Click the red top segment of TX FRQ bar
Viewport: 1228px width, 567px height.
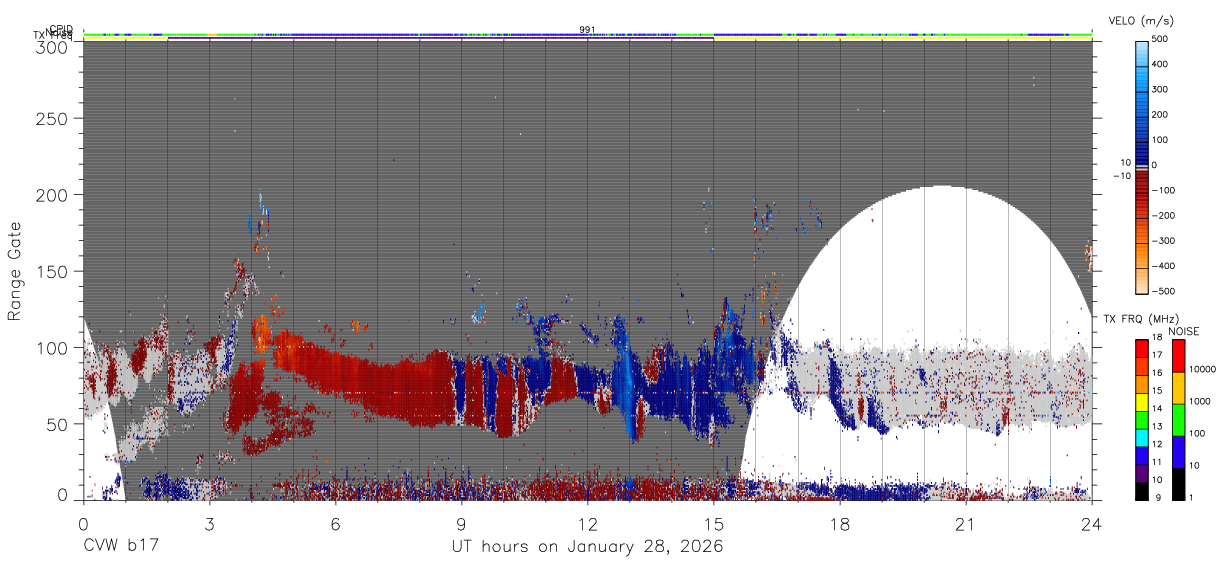point(1141,348)
